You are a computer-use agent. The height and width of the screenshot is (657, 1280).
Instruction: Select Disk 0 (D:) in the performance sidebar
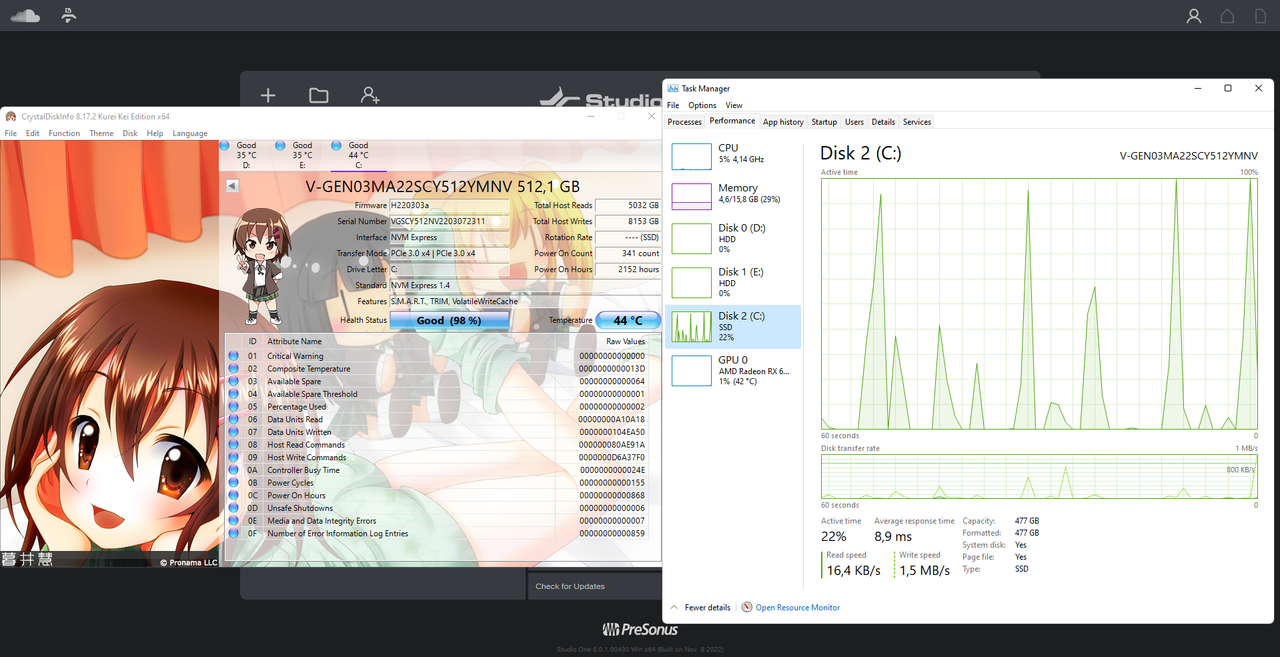733,239
